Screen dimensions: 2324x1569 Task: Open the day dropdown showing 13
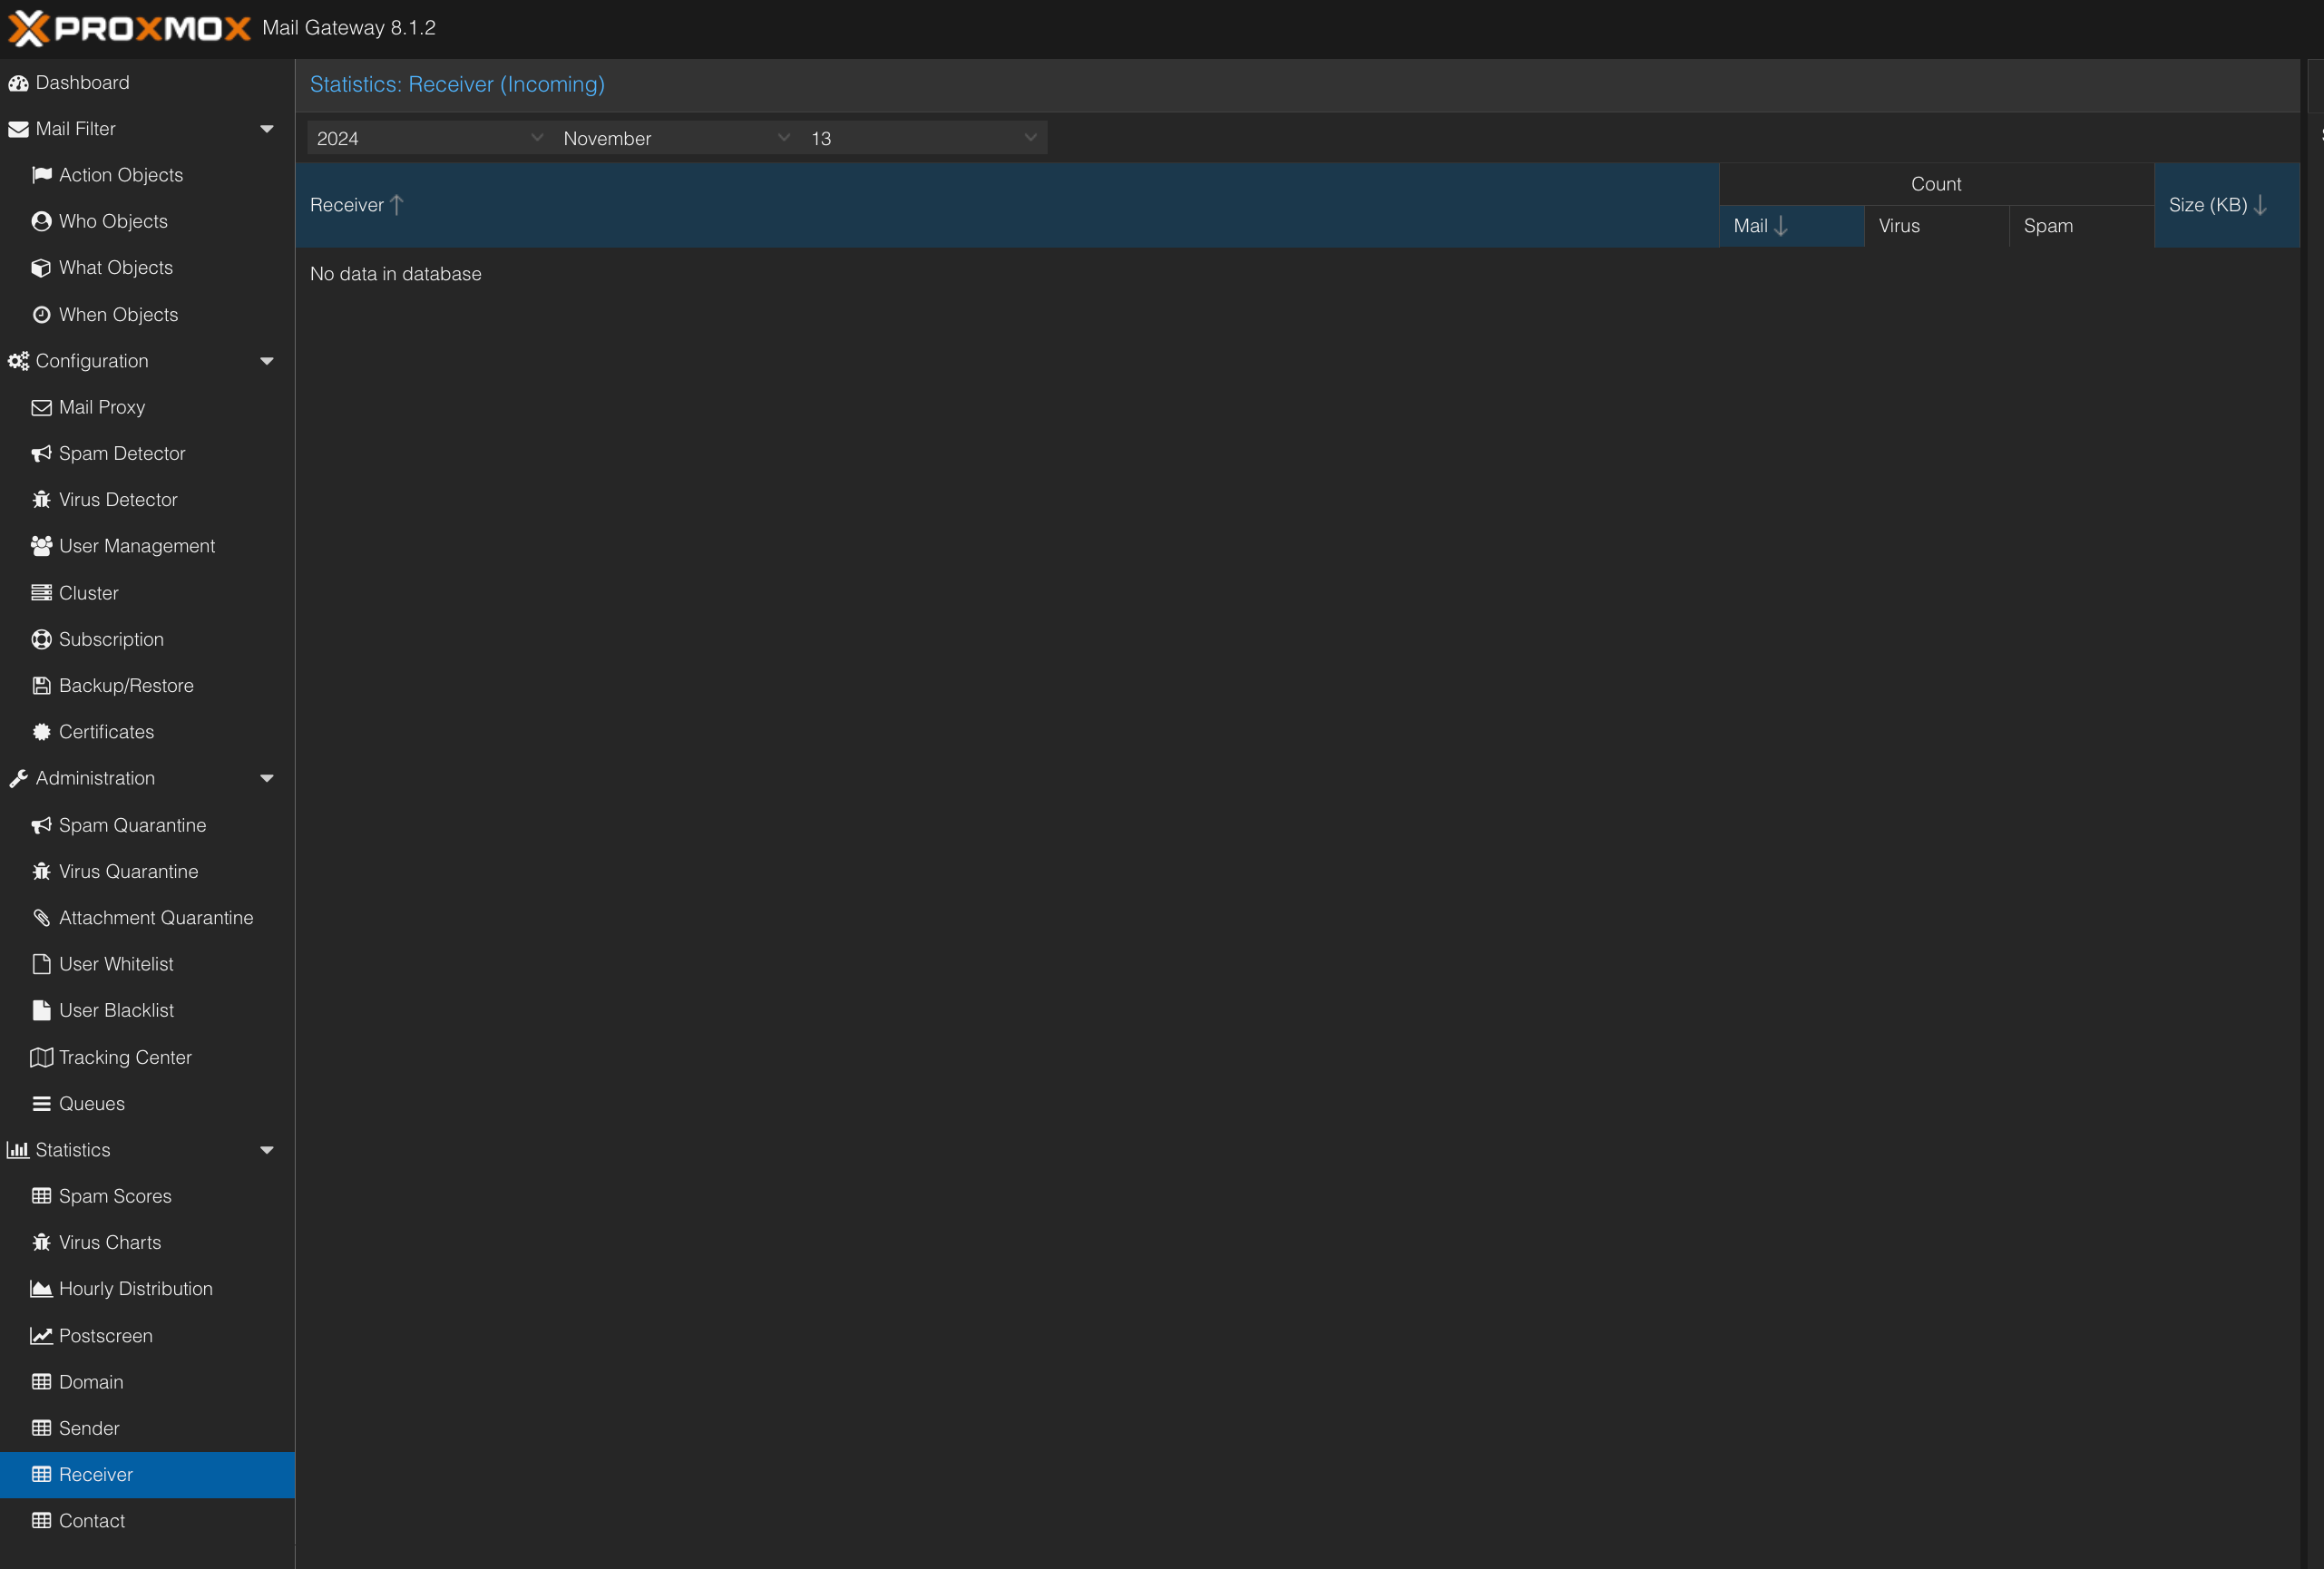pyautogui.click(x=924, y=138)
